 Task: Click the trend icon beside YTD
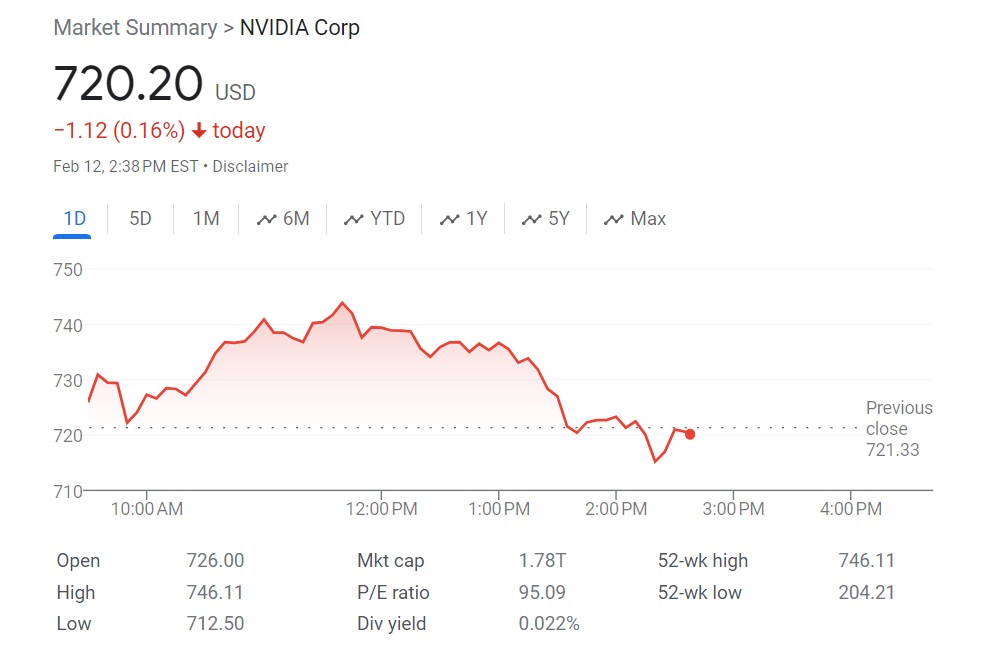click(x=353, y=219)
